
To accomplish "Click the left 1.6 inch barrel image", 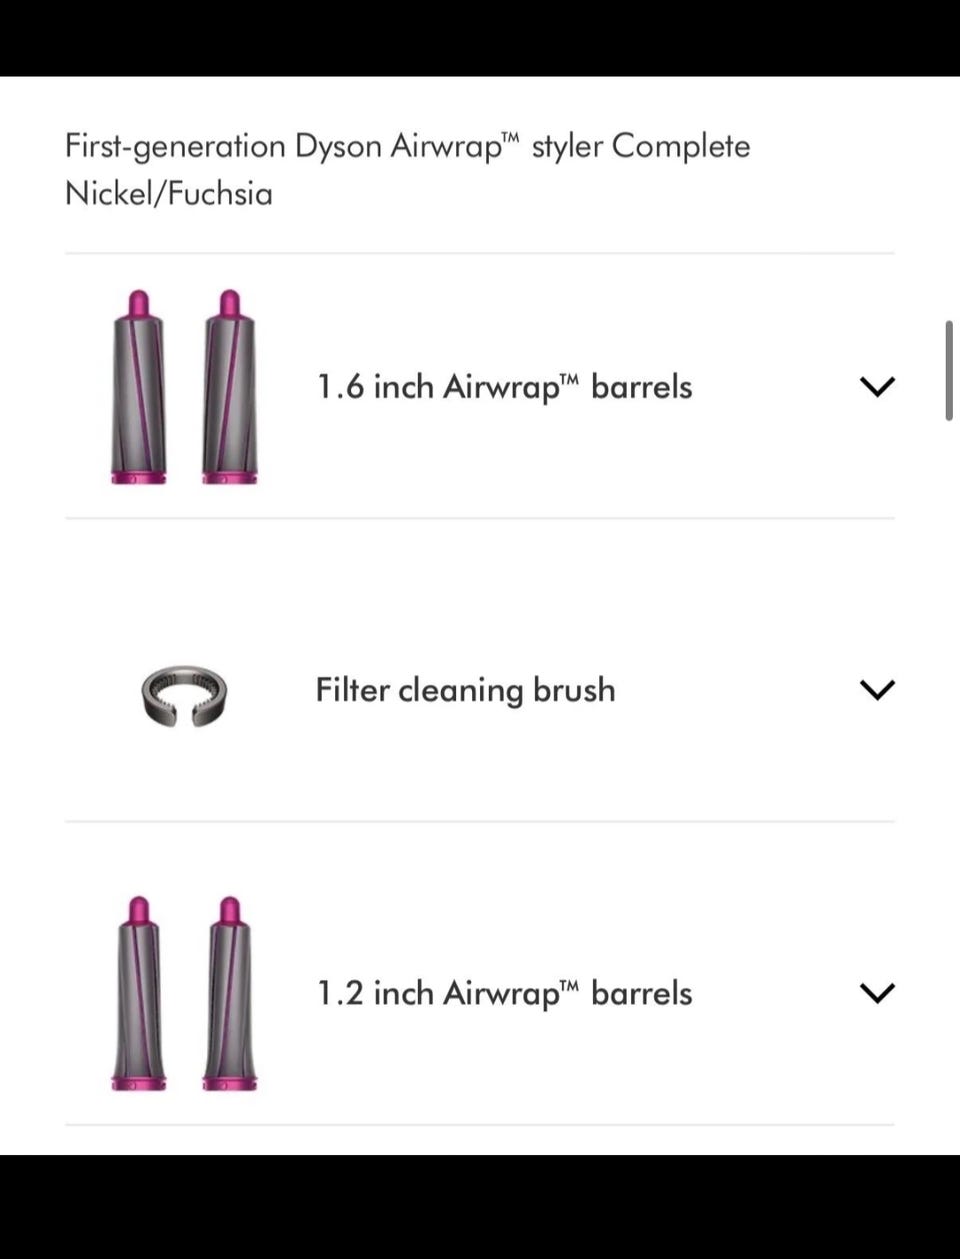I will coord(139,388).
